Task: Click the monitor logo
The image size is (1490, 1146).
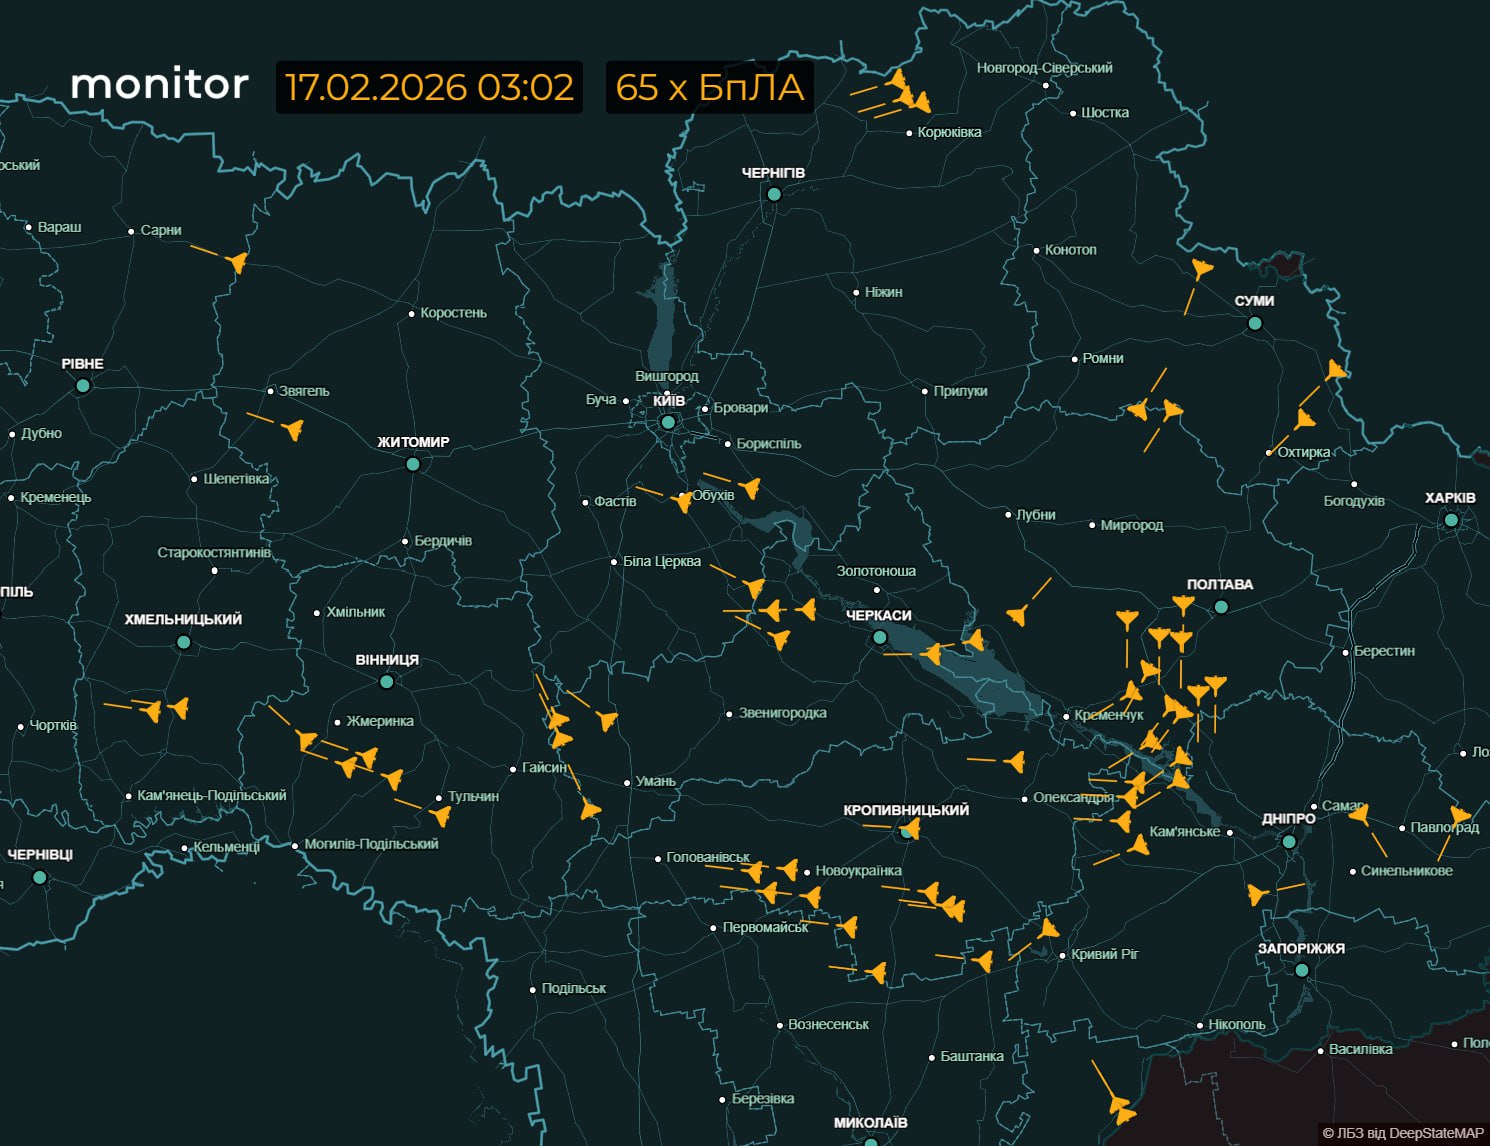Action: point(159,85)
